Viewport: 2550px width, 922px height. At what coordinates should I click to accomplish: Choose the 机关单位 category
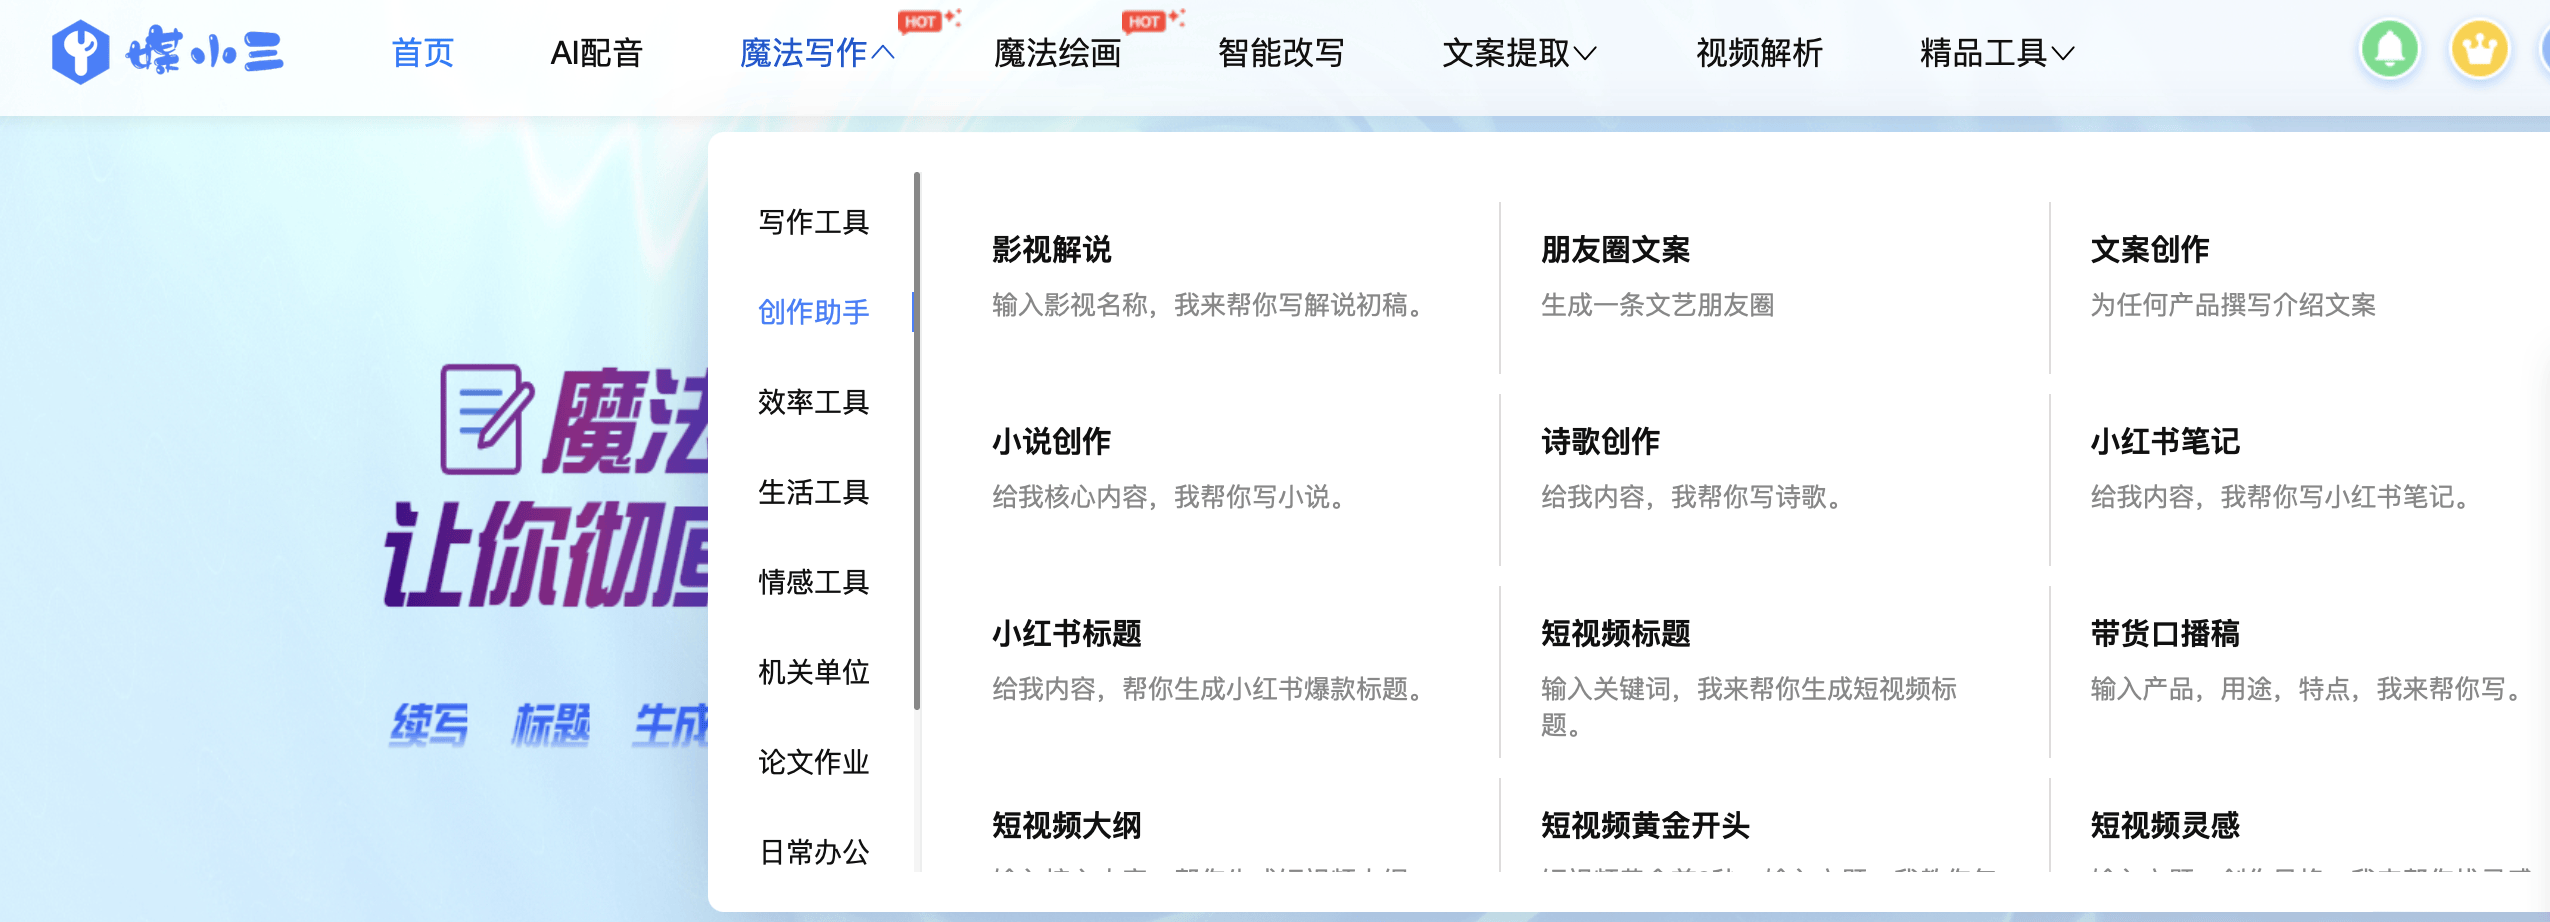[813, 672]
